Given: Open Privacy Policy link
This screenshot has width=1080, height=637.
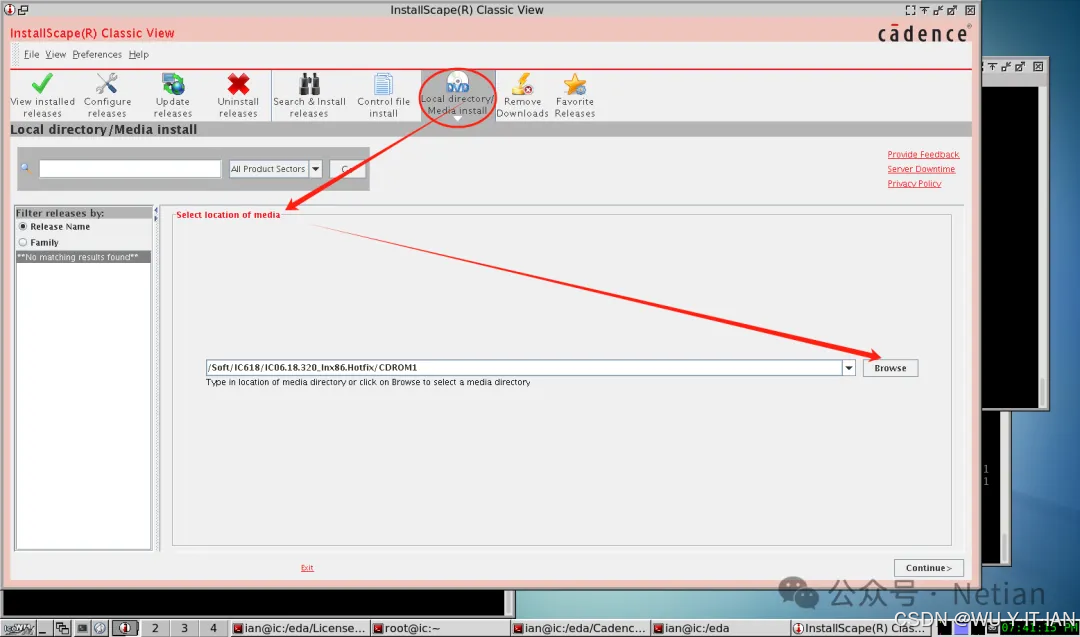Looking at the screenshot, I should 914,183.
